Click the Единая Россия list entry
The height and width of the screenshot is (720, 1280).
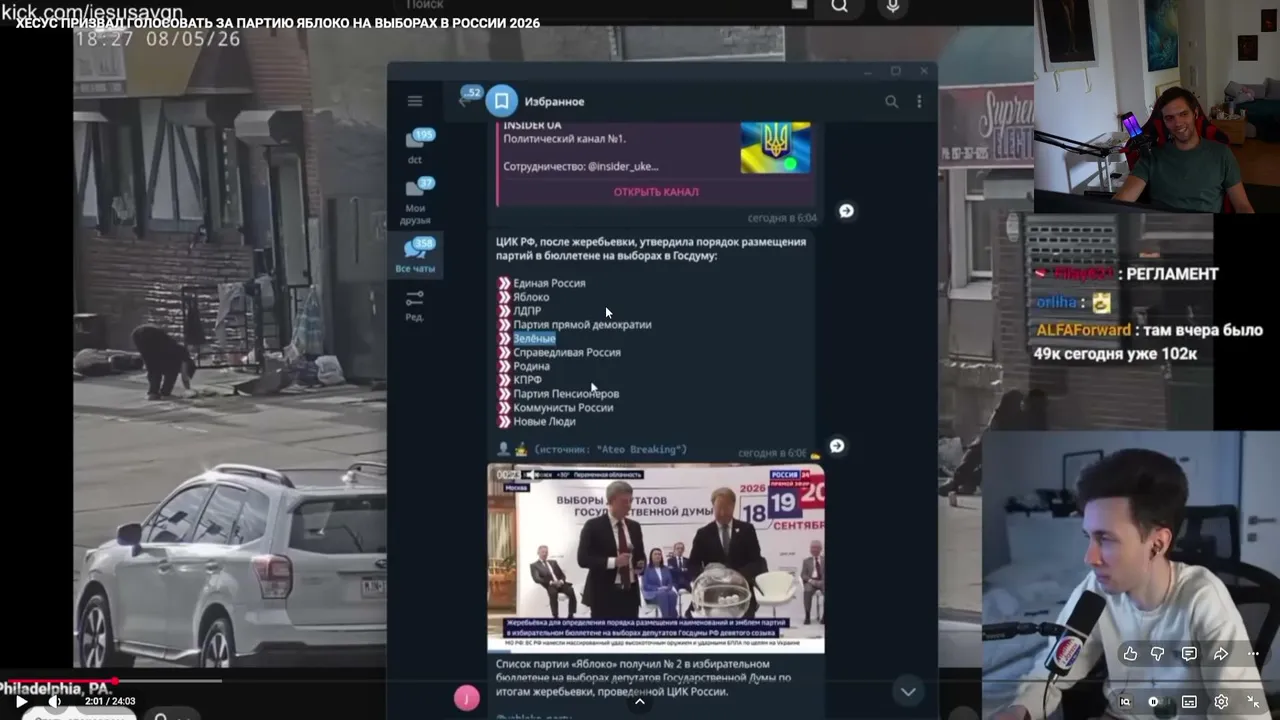coord(549,283)
